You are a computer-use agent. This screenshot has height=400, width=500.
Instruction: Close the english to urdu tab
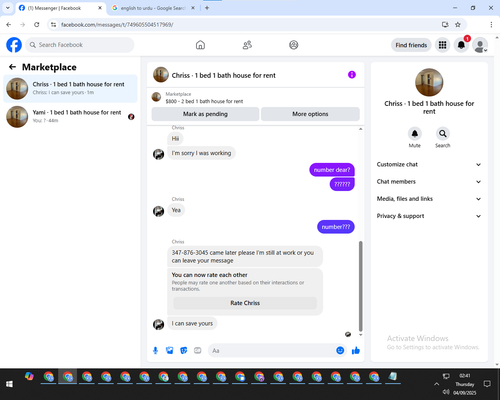point(193,8)
